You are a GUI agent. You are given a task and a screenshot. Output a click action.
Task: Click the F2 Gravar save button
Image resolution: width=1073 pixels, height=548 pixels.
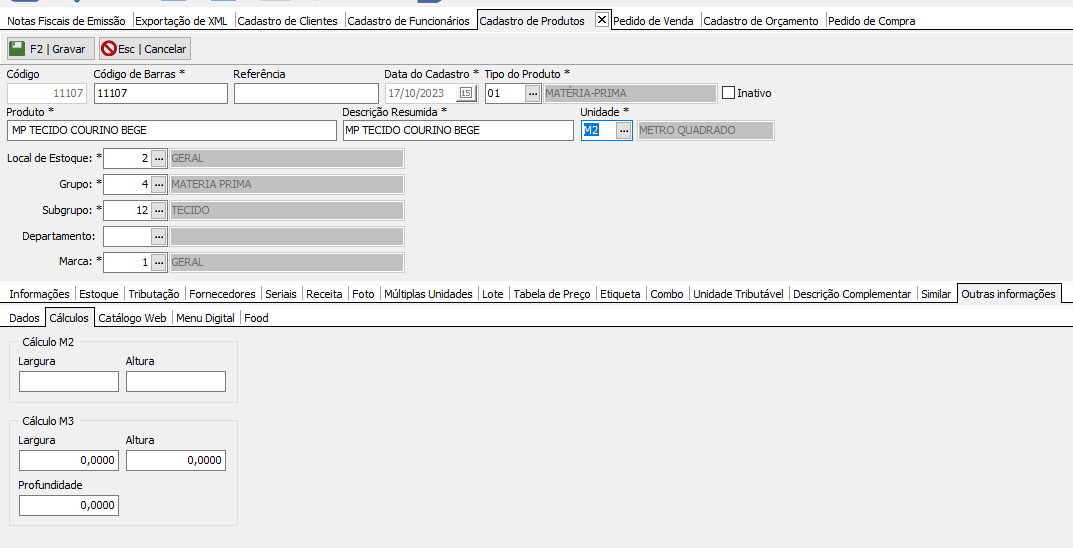point(50,48)
